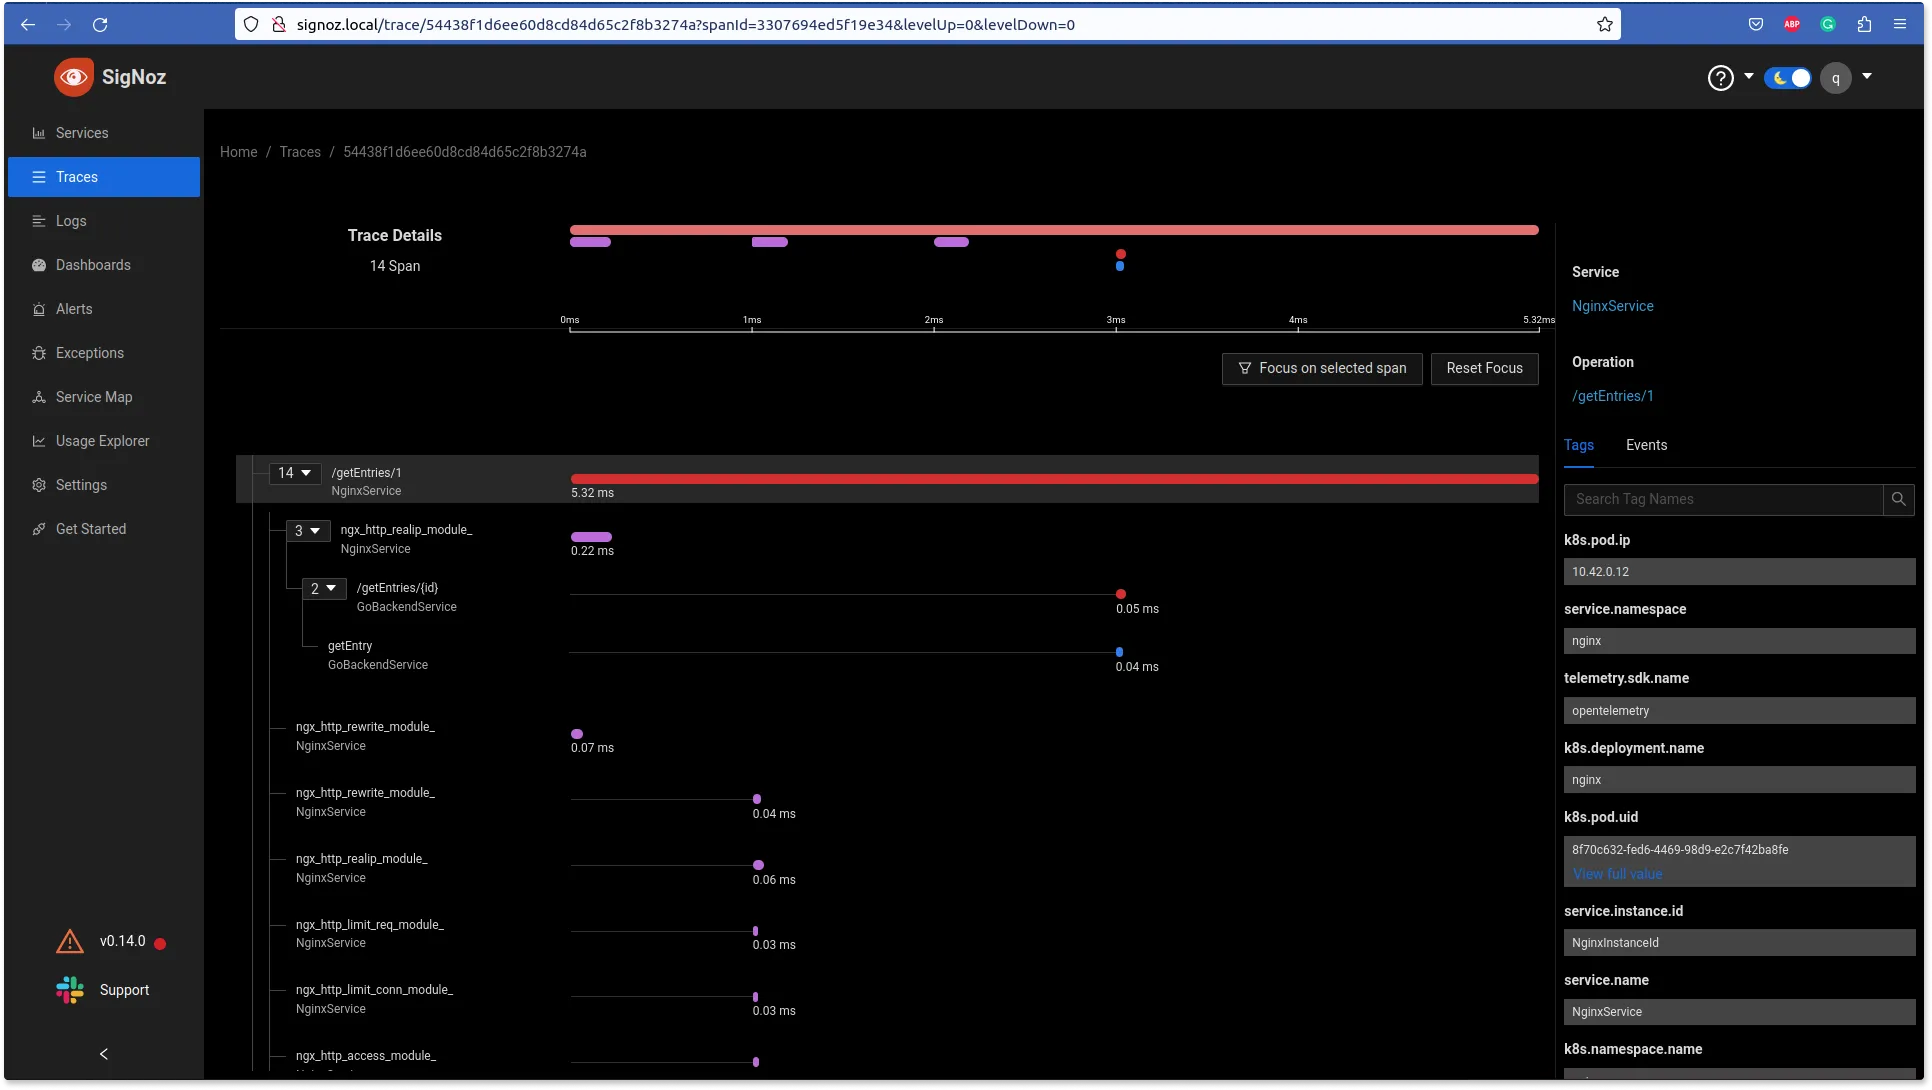The width and height of the screenshot is (1932, 1090).
Task: Click the Adblock Plus extension icon
Action: (x=1791, y=24)
